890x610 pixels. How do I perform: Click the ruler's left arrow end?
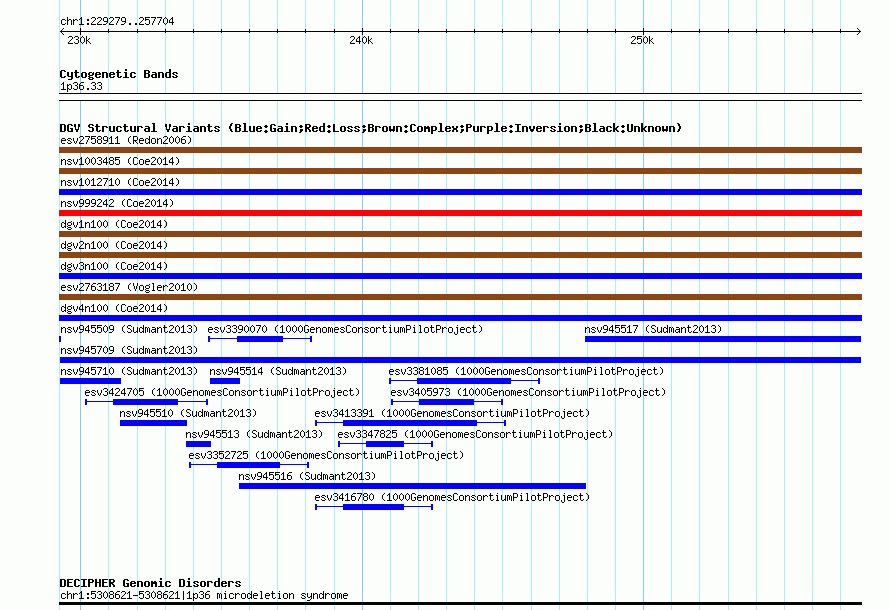click(x=62, y=31)
